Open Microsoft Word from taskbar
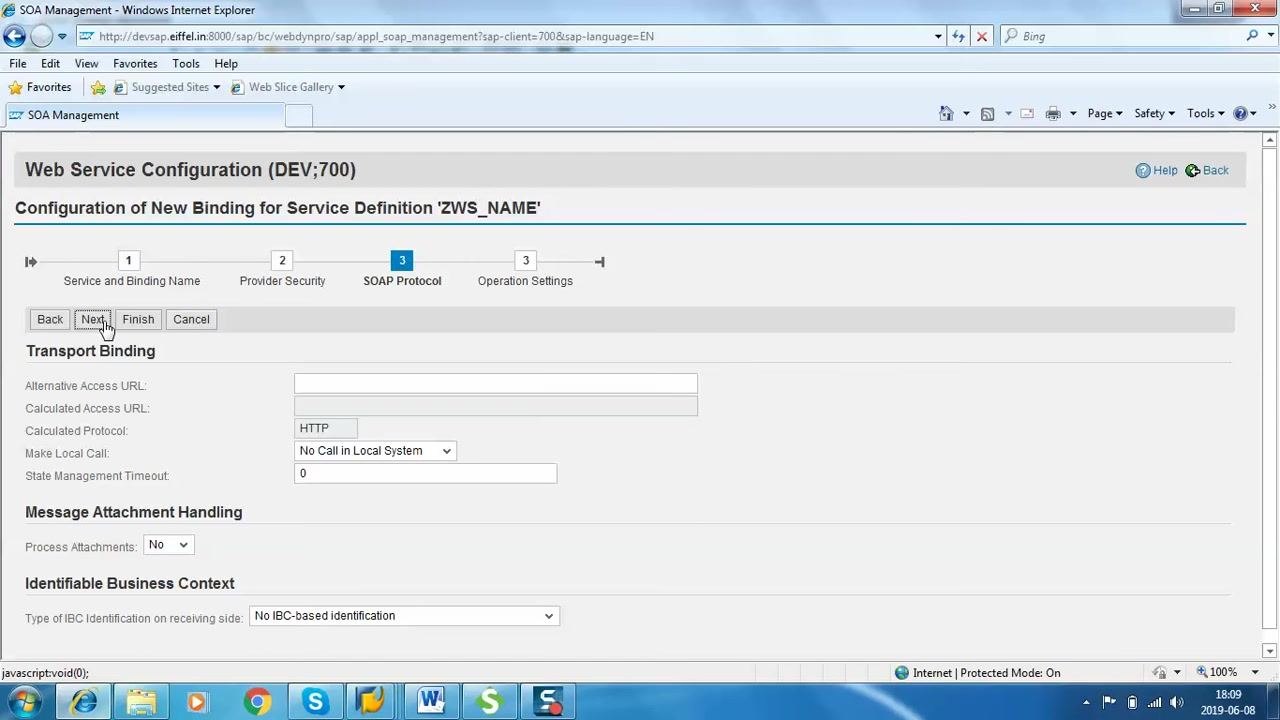Viewport: 1280px width, 720px height. click(x=431, y=702)
